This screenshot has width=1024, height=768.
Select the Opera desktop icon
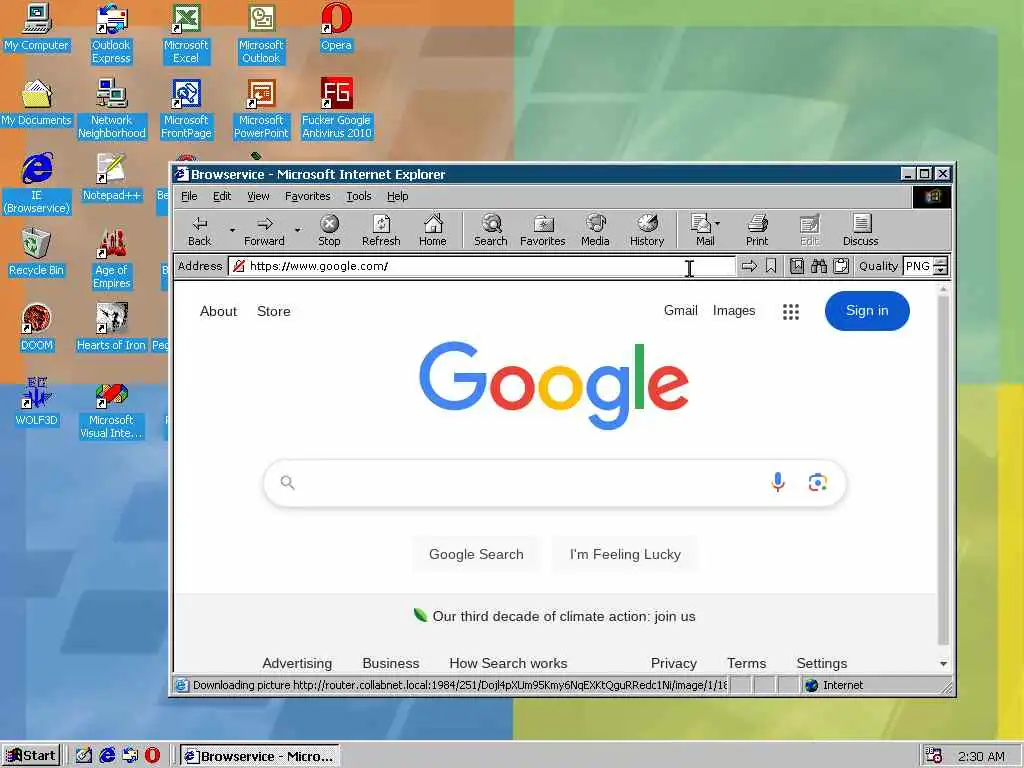pos(336,28)
